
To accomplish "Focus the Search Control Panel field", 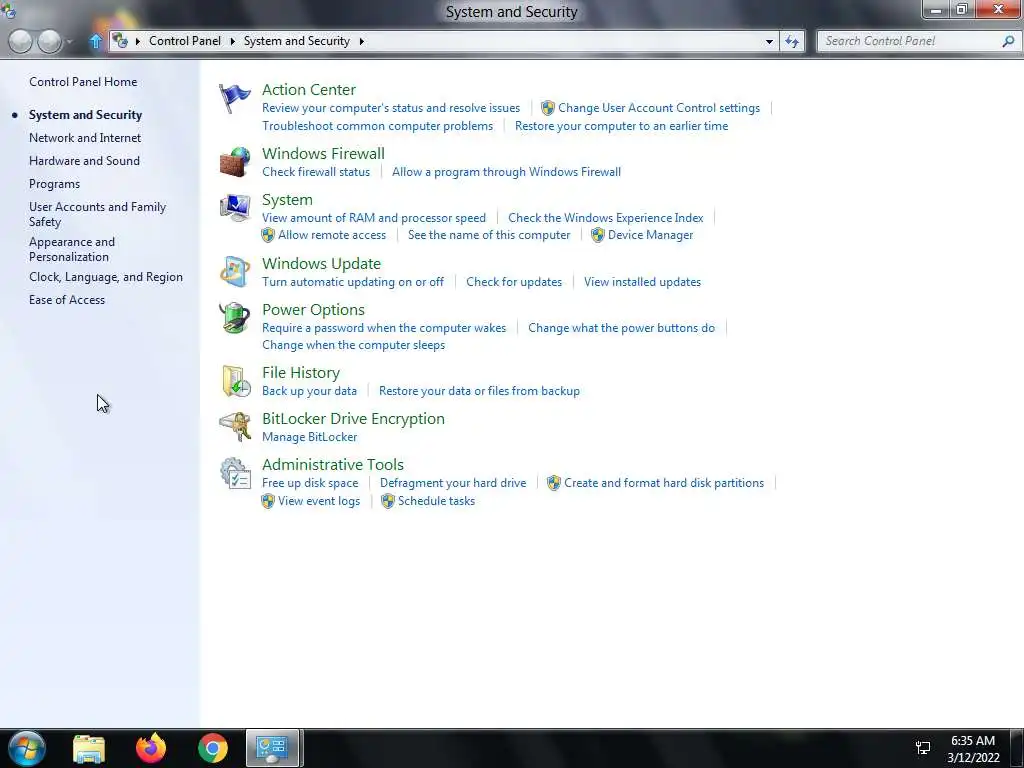I will pos(910,41).
